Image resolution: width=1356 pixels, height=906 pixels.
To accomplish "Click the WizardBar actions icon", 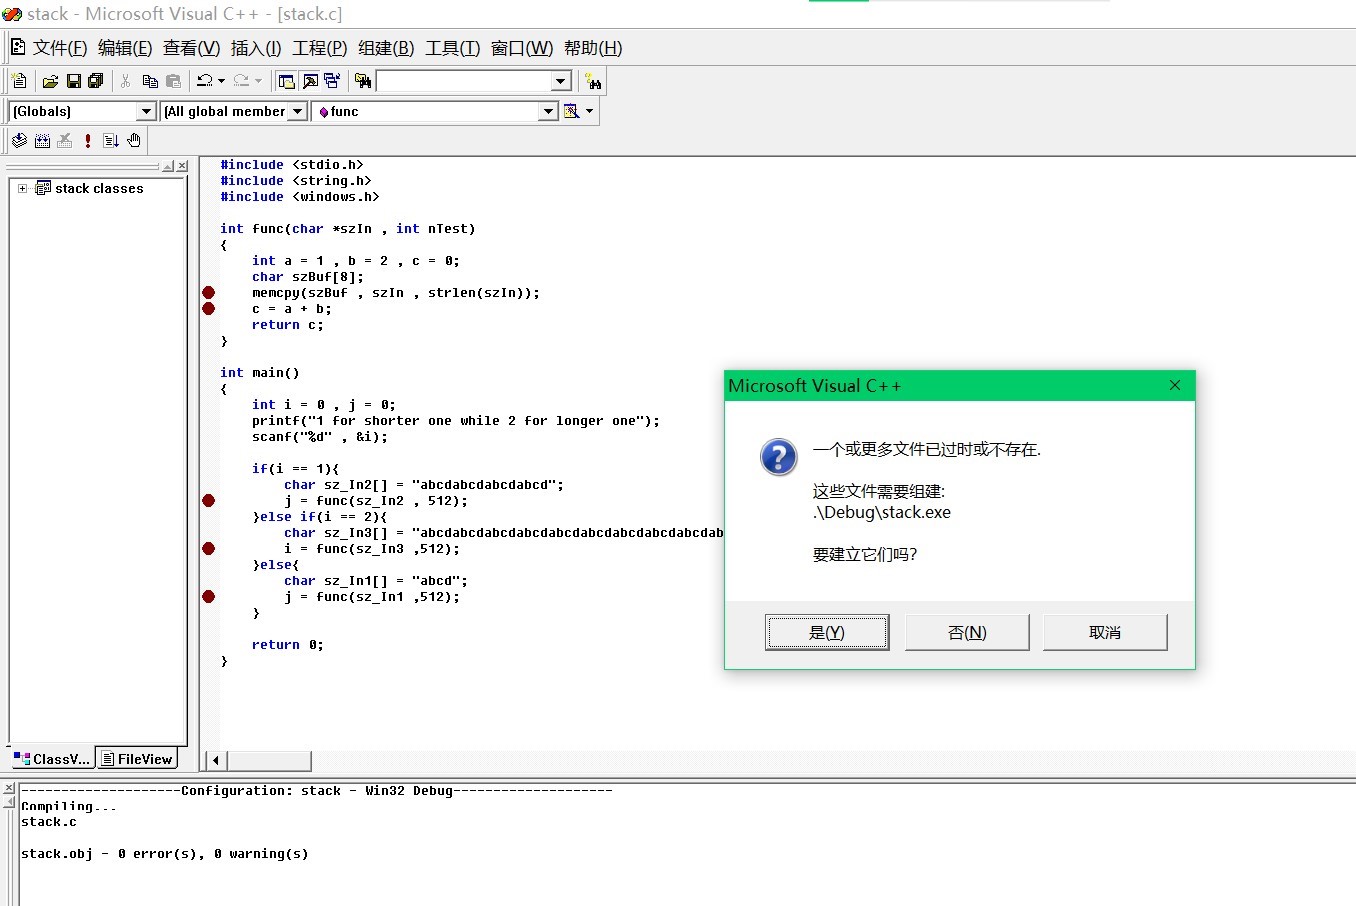I will (x=572, y=111).
